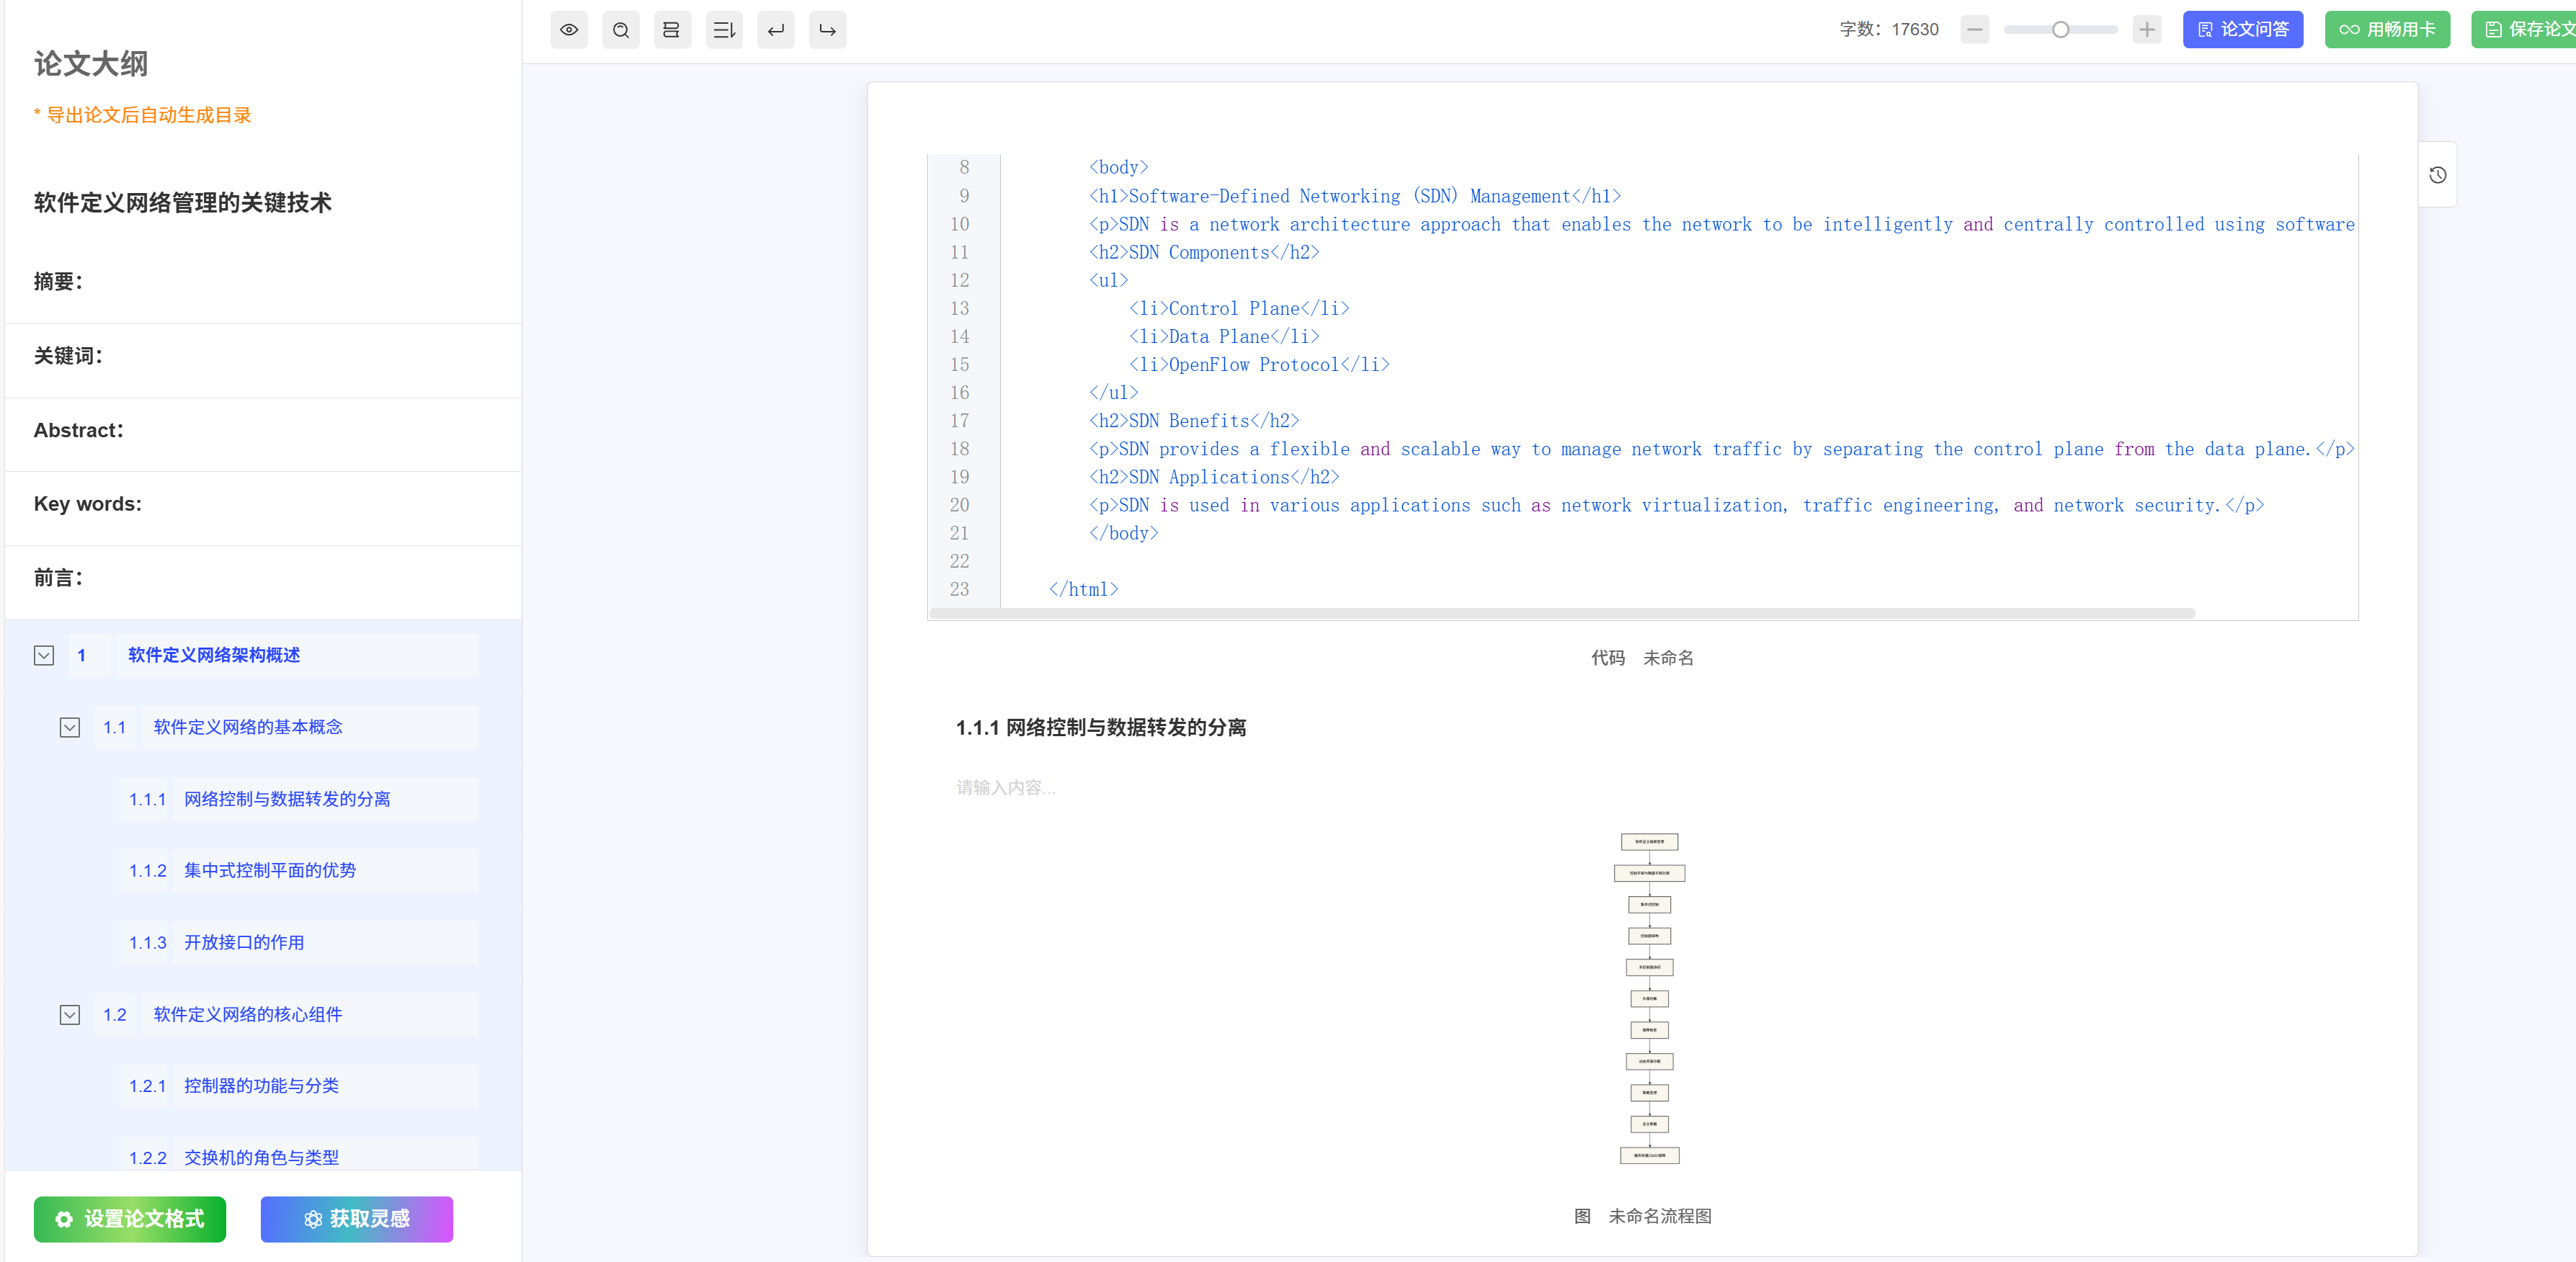Image resolution: width=2576 pixels, height=1262 pixels.
Task: Click the eye preview icon in toolbar
Action: (569, 30)
